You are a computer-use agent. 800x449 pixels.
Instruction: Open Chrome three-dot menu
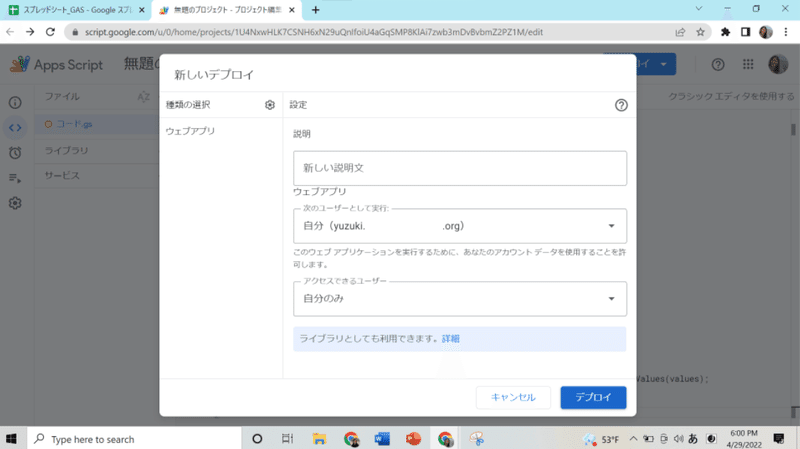point(786,32)
